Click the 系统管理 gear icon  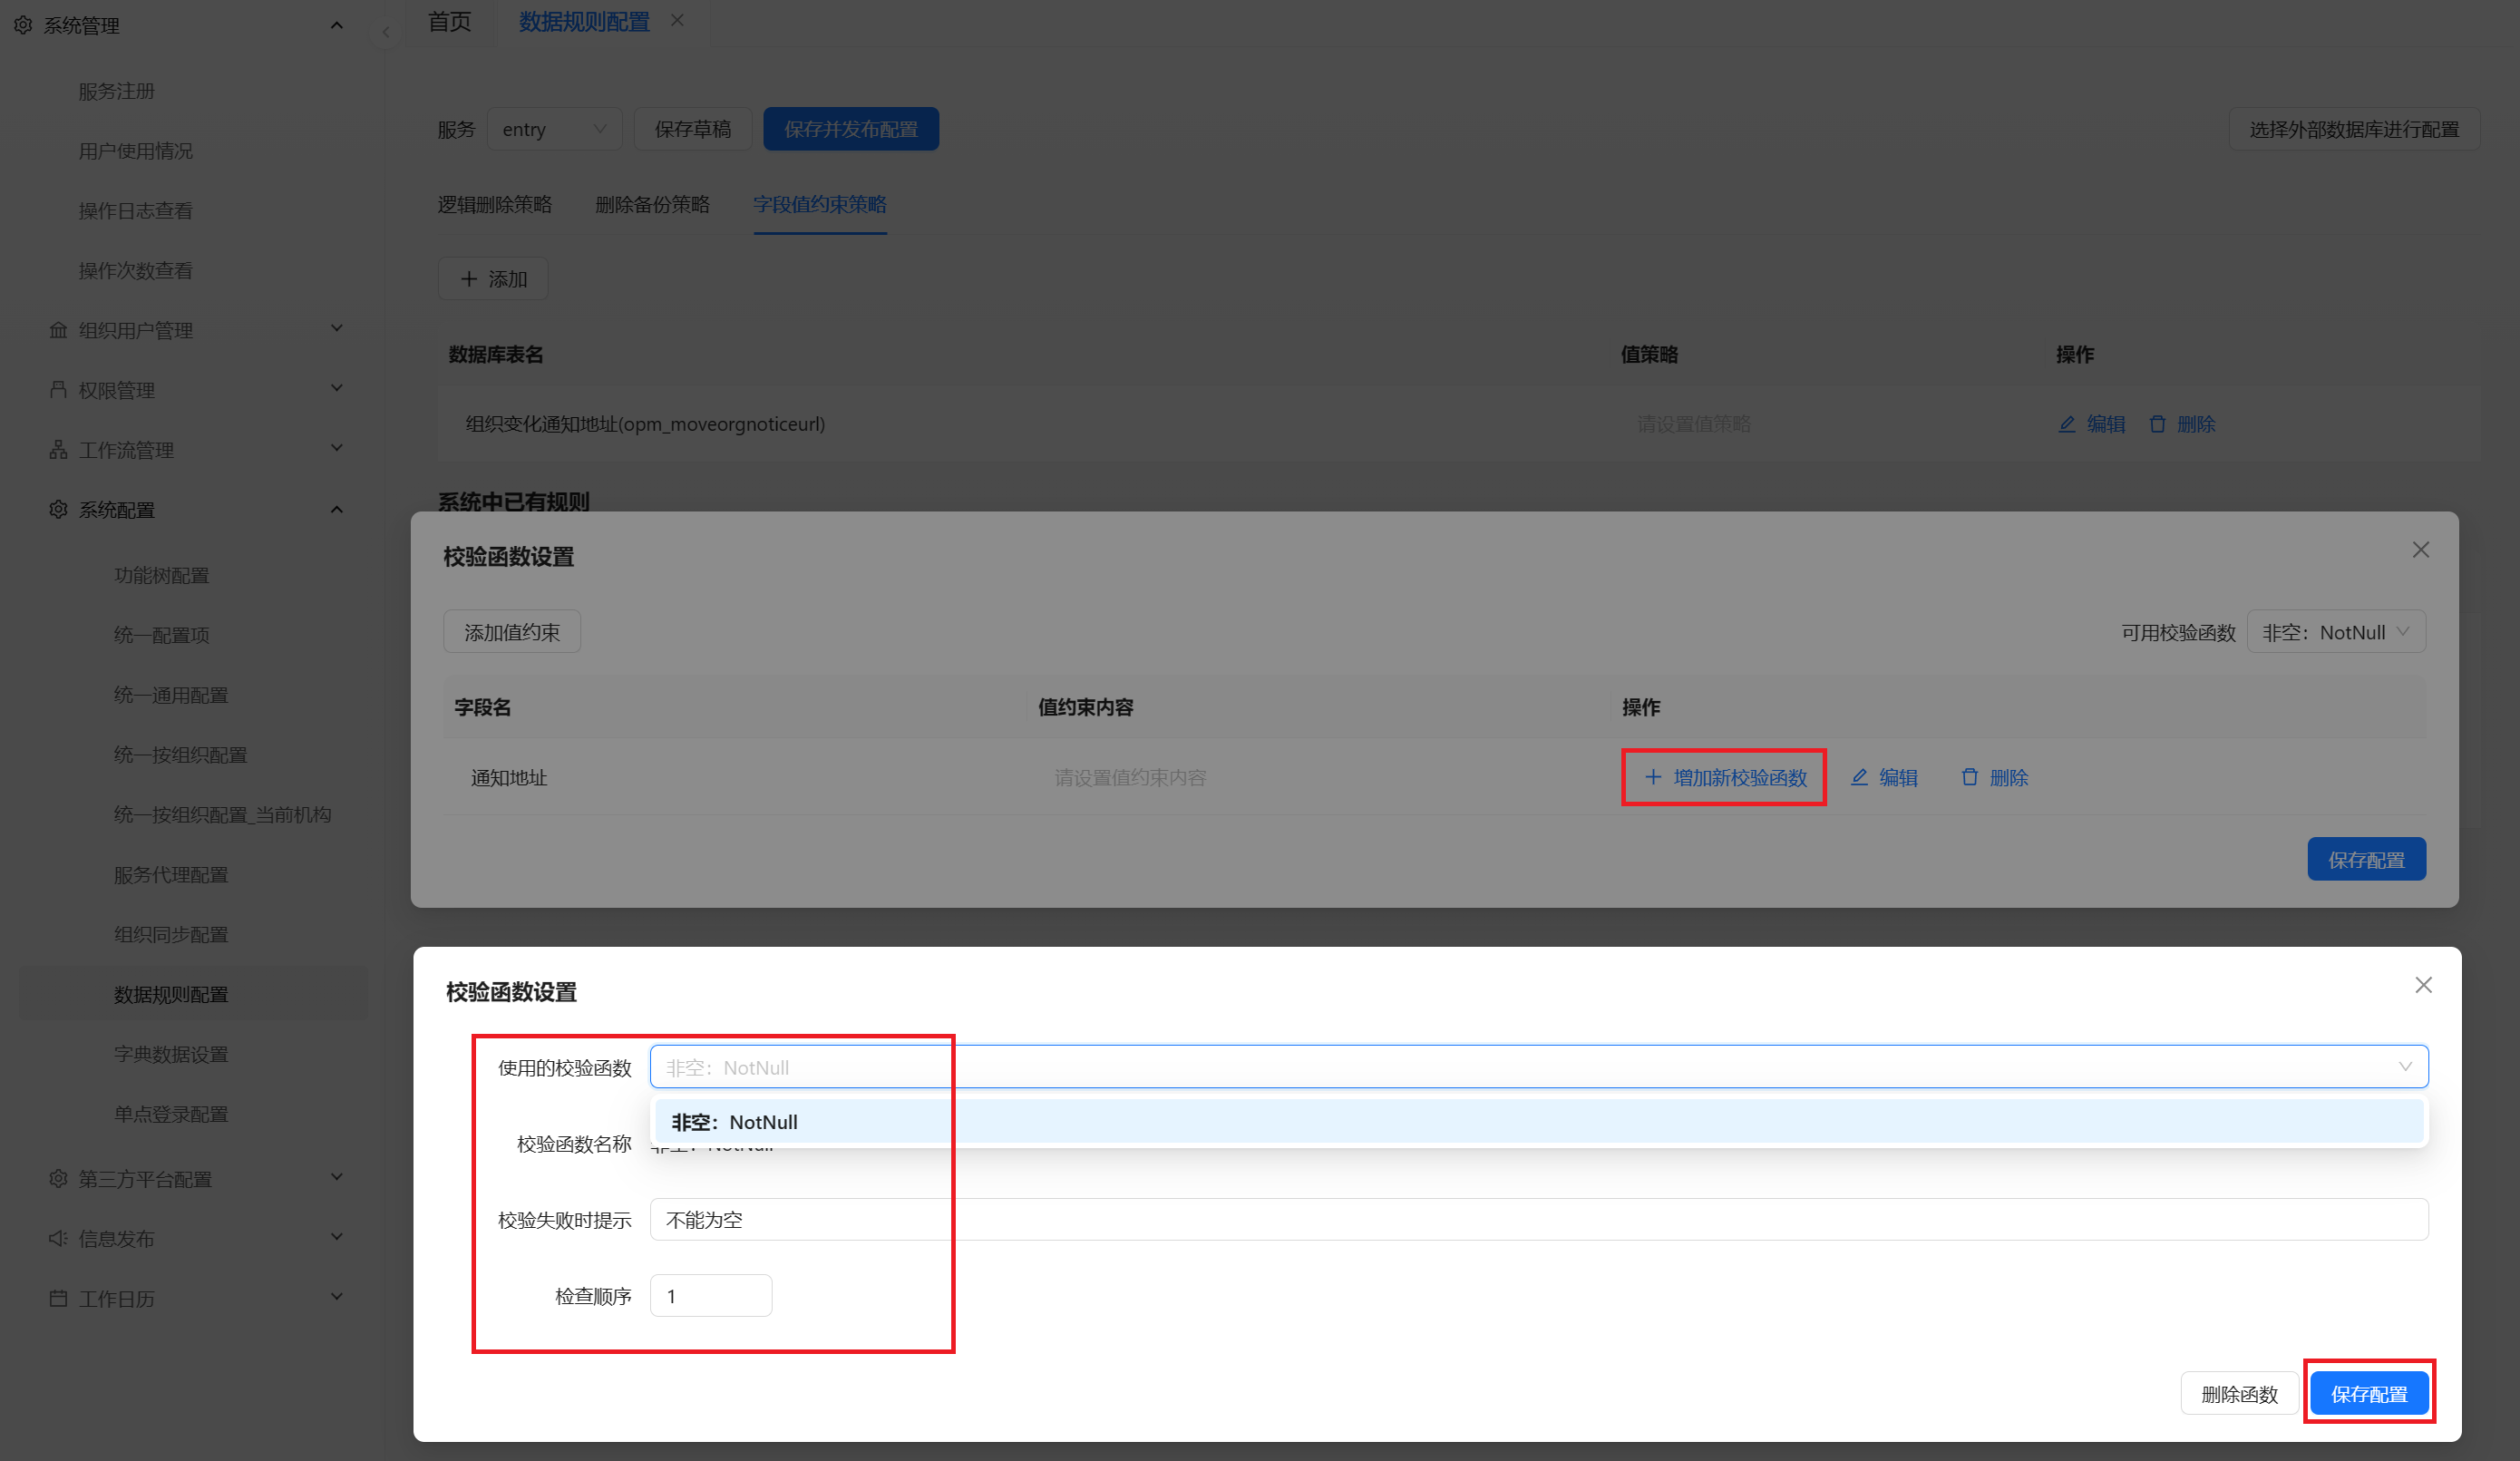(23, 25)
